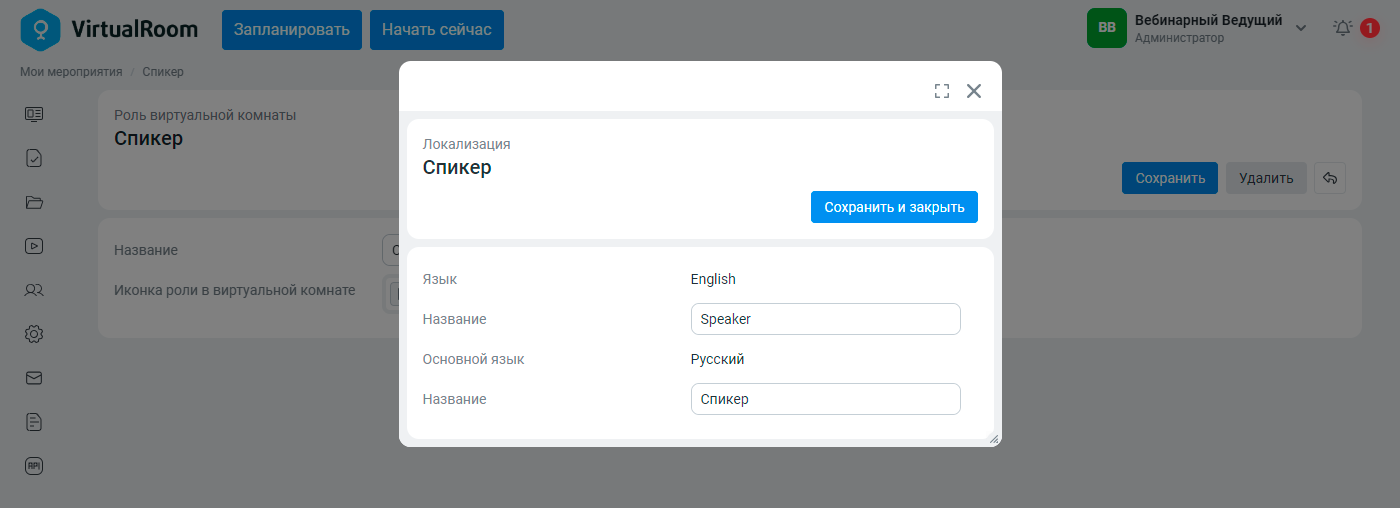Open the notifications bell

[1343, 28]
